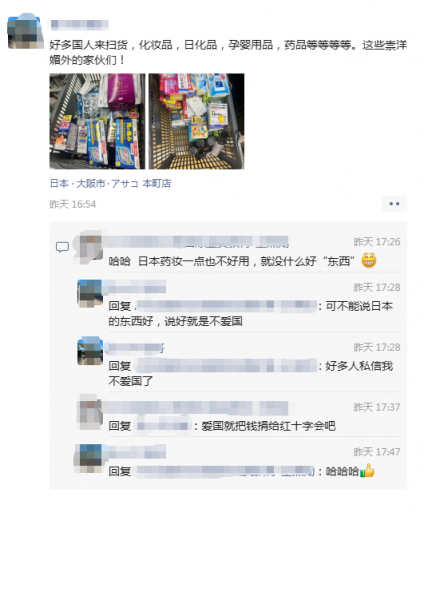Open the post author's avatar
Viewport: 424px width, 600px height.
(x=24, y=31)
